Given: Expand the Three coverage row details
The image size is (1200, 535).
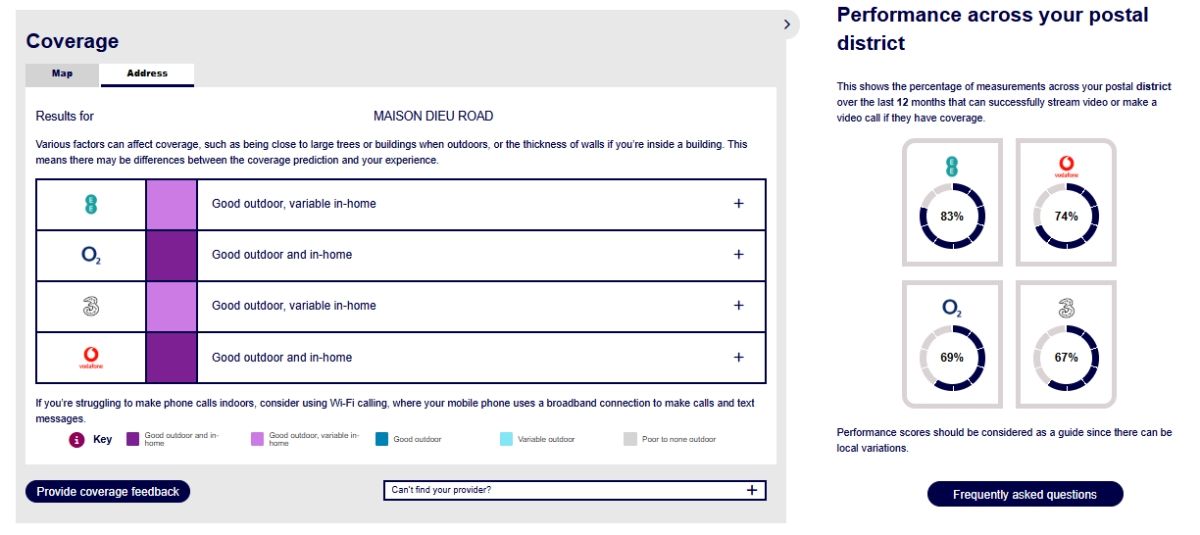Looking at the screenshot, I should [x=739, y=306].
